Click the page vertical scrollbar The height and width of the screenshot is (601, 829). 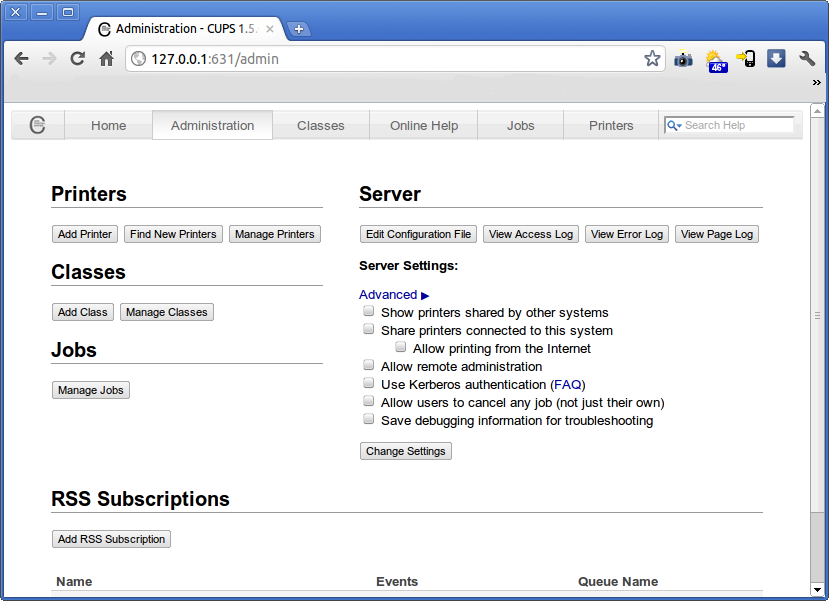818,316
